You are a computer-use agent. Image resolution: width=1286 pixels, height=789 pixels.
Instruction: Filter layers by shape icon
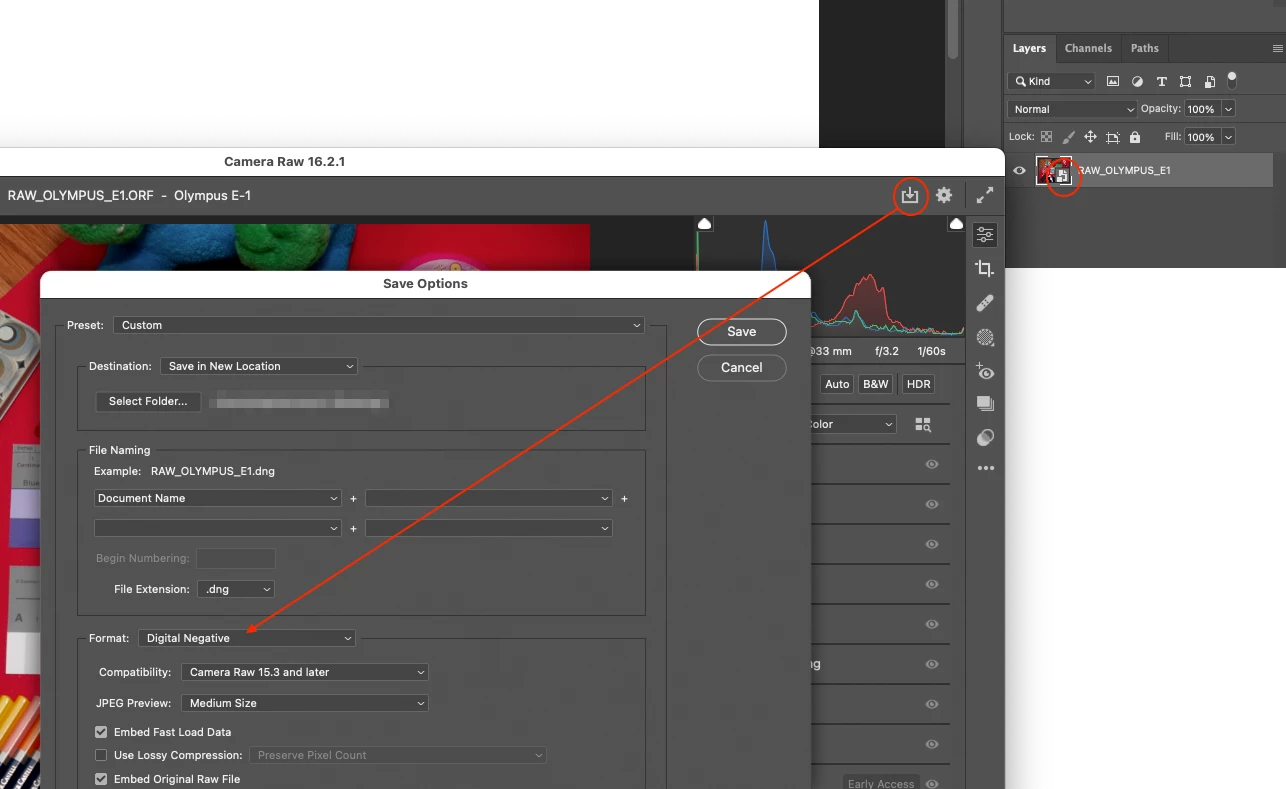(1185, 81)
